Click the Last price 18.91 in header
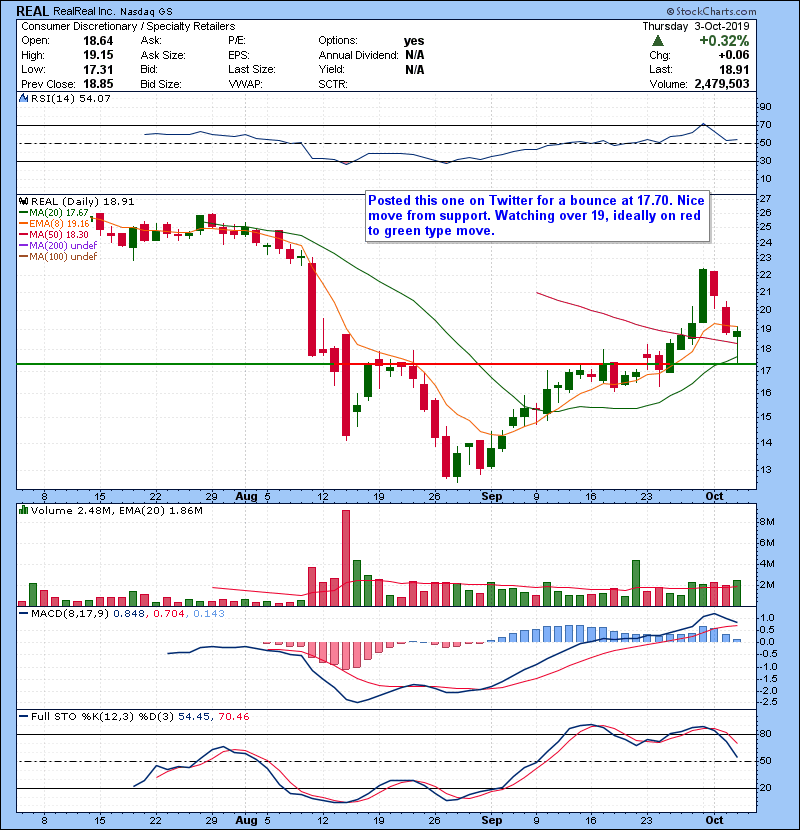800x830 pixels. (734, 69)
